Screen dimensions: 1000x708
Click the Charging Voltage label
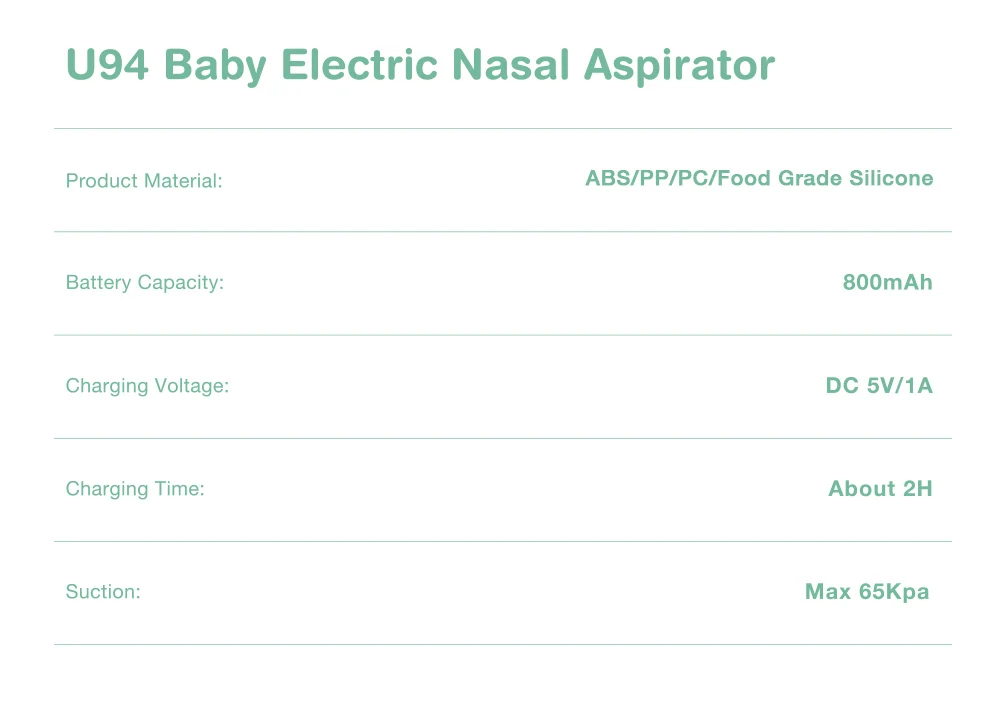tap(147, 386)
